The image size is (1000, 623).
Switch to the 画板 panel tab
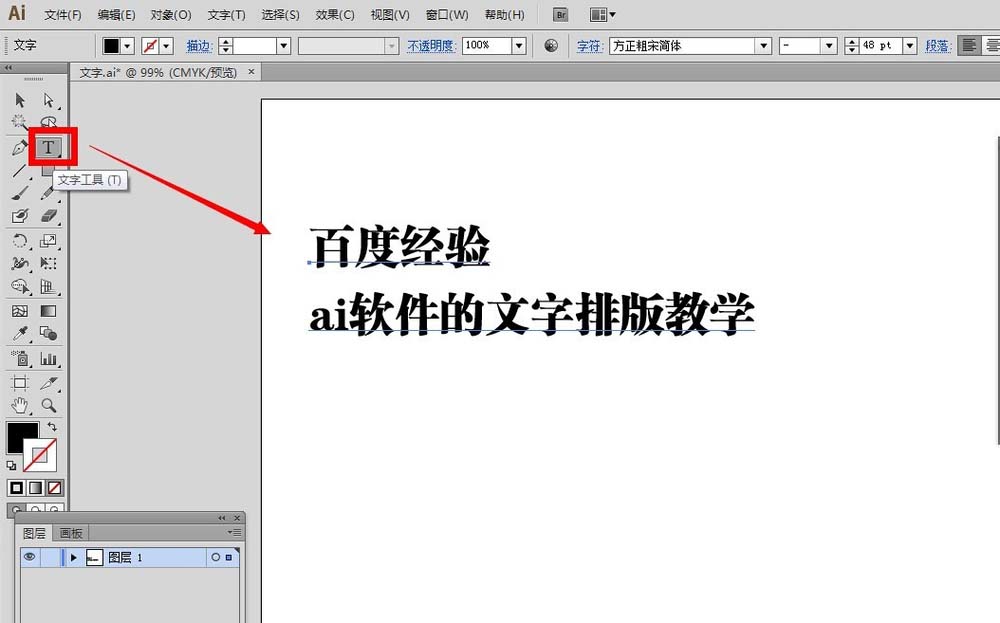(x=71, y=533)
